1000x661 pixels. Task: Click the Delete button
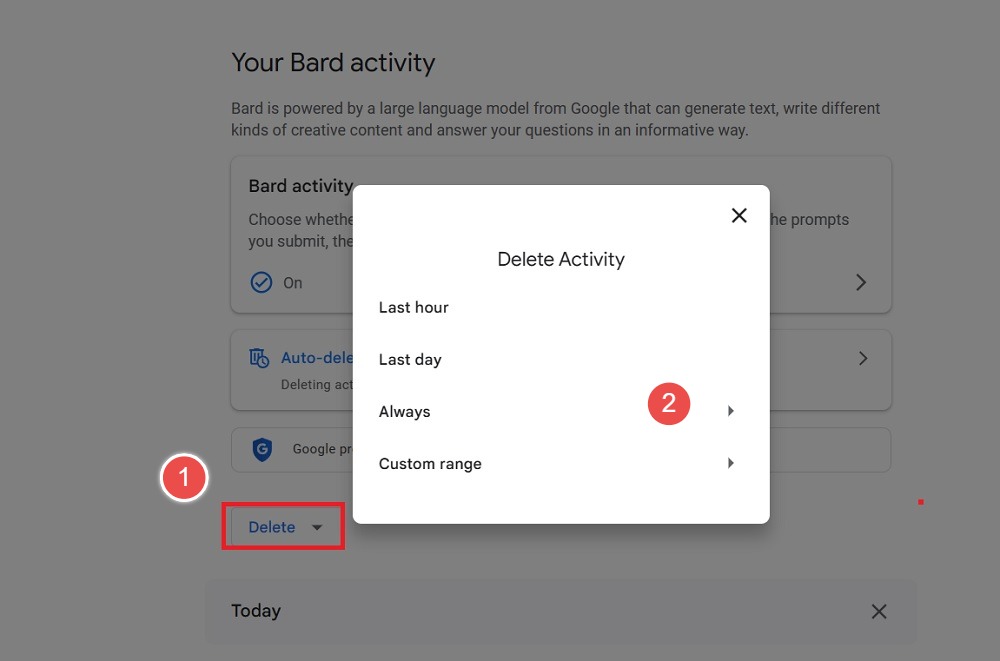[x=270, y=526]
